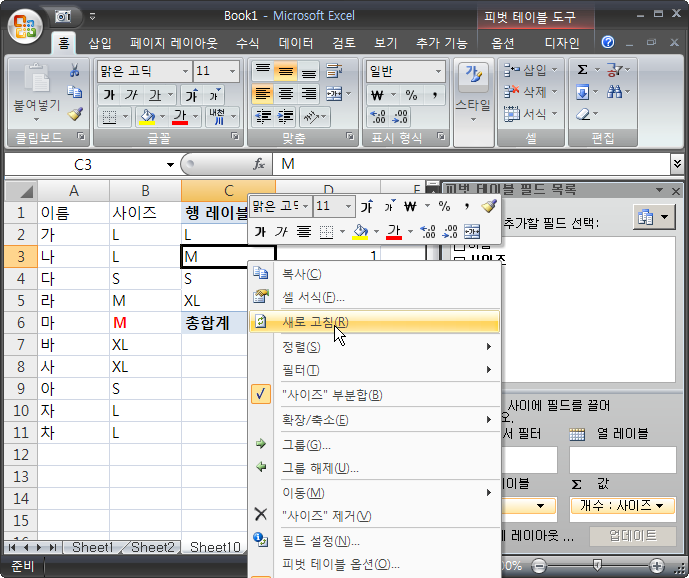689x578 pixels.
Task: Click the top align icon
Action: 263,71
